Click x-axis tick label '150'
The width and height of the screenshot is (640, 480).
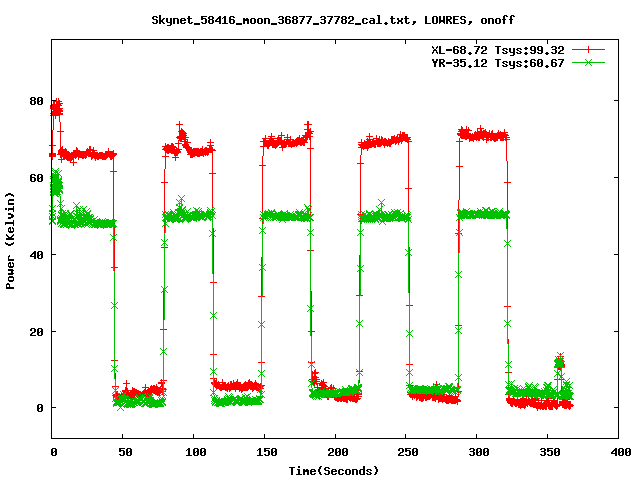(x=267, y=452)
